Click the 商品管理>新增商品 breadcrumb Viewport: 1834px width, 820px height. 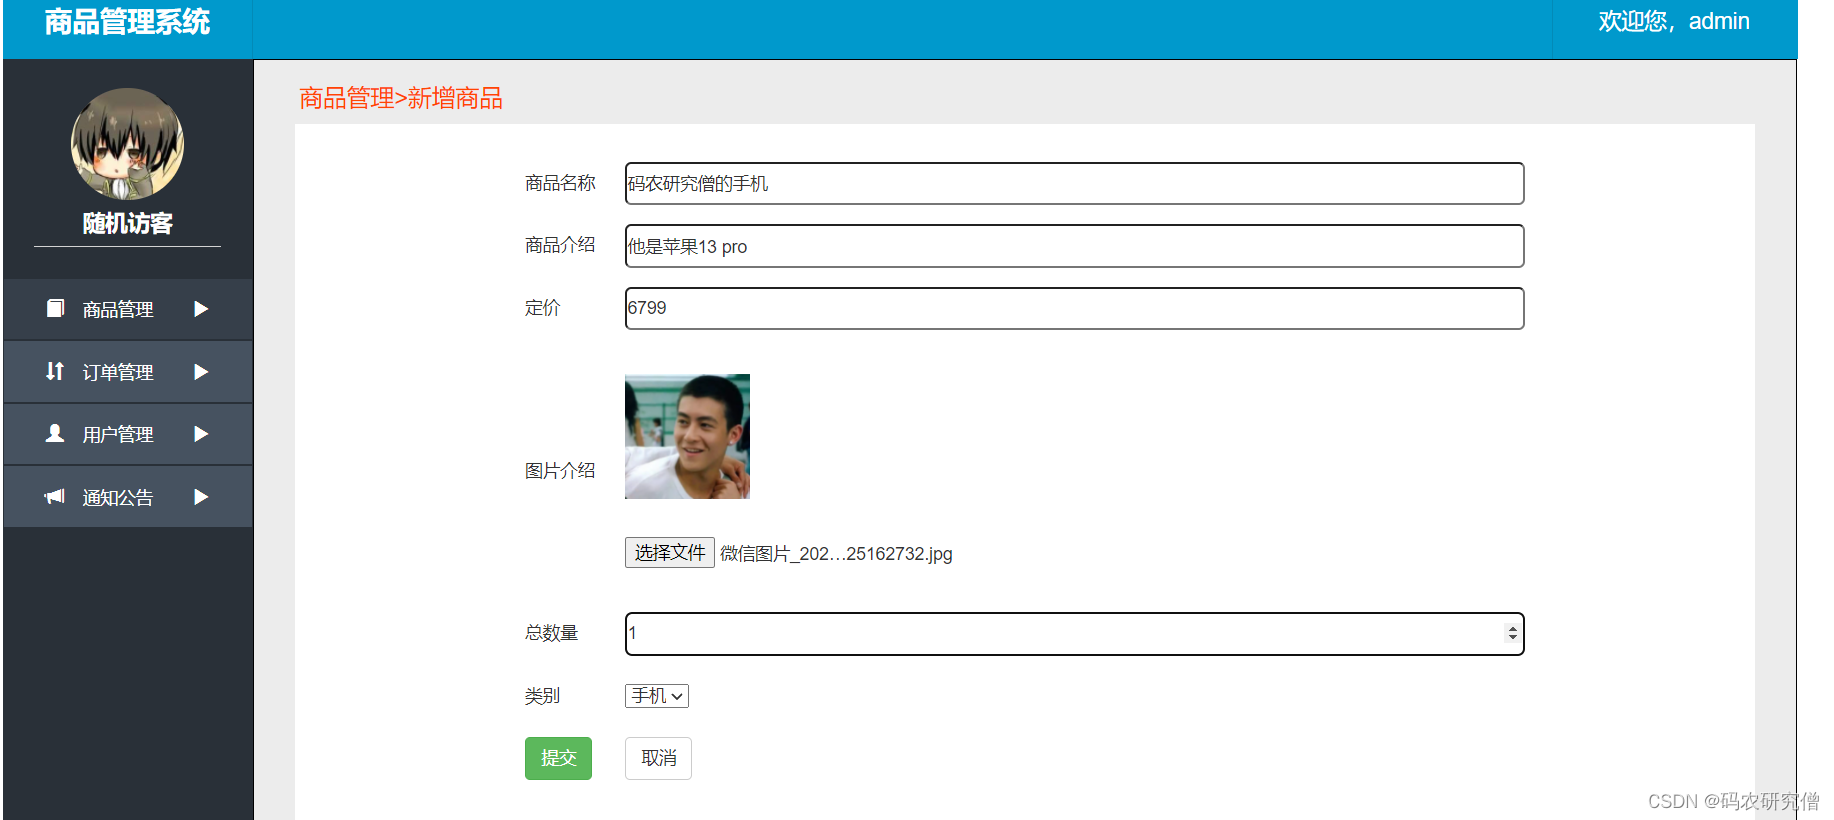[x=401, y=98]
